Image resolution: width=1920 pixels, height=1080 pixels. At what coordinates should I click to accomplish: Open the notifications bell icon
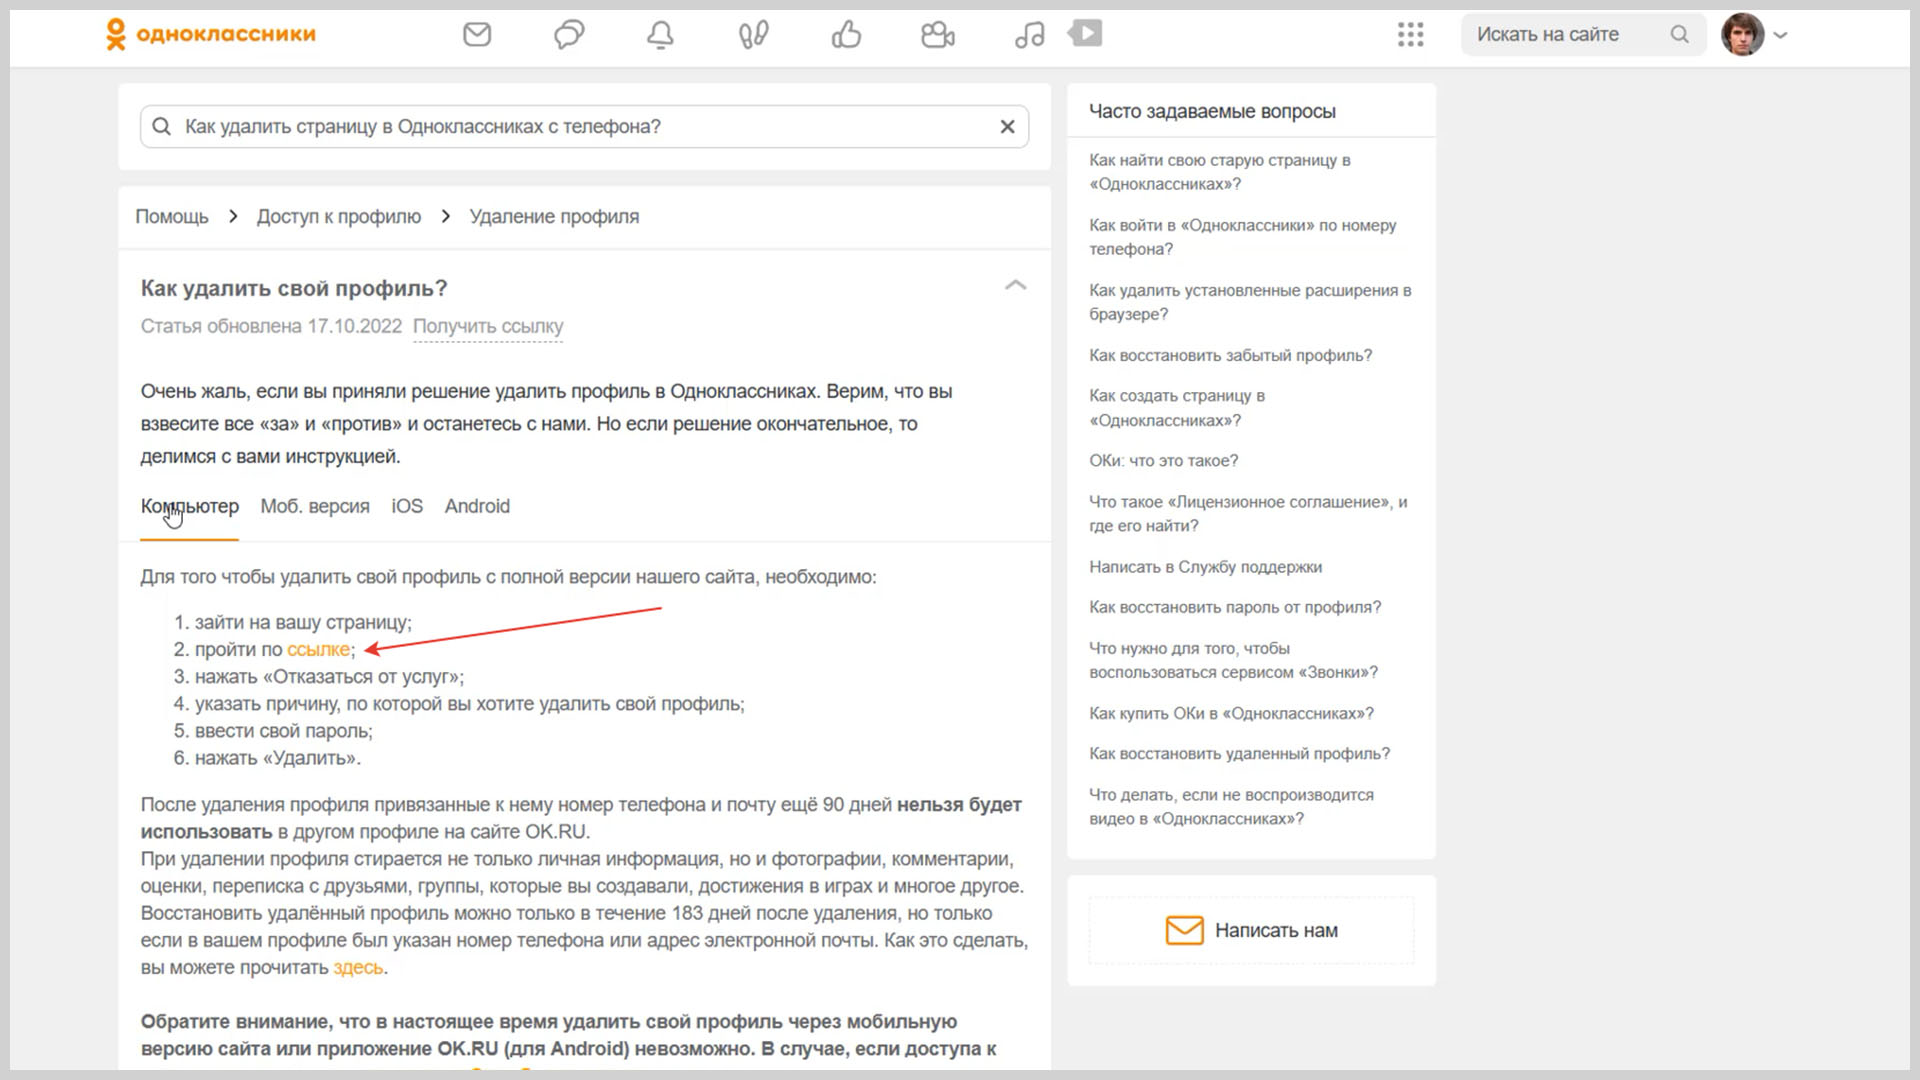(x=660, y=35)
